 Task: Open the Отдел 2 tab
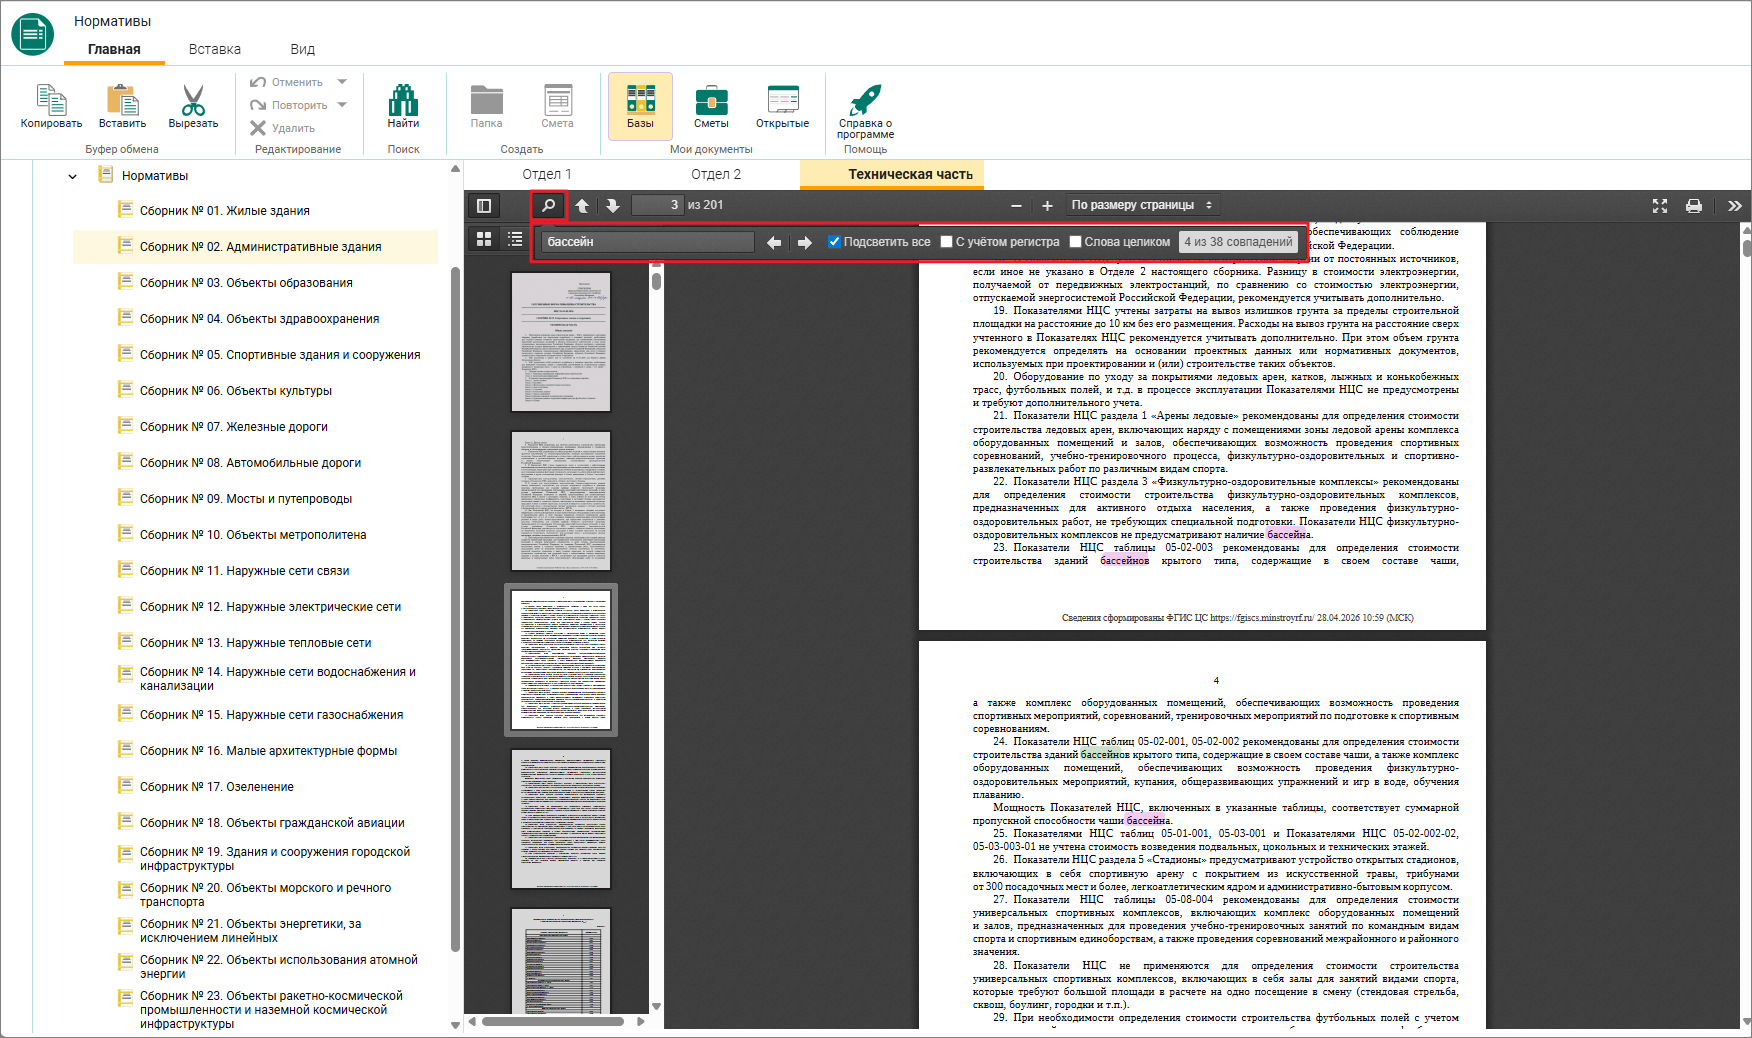716,174
